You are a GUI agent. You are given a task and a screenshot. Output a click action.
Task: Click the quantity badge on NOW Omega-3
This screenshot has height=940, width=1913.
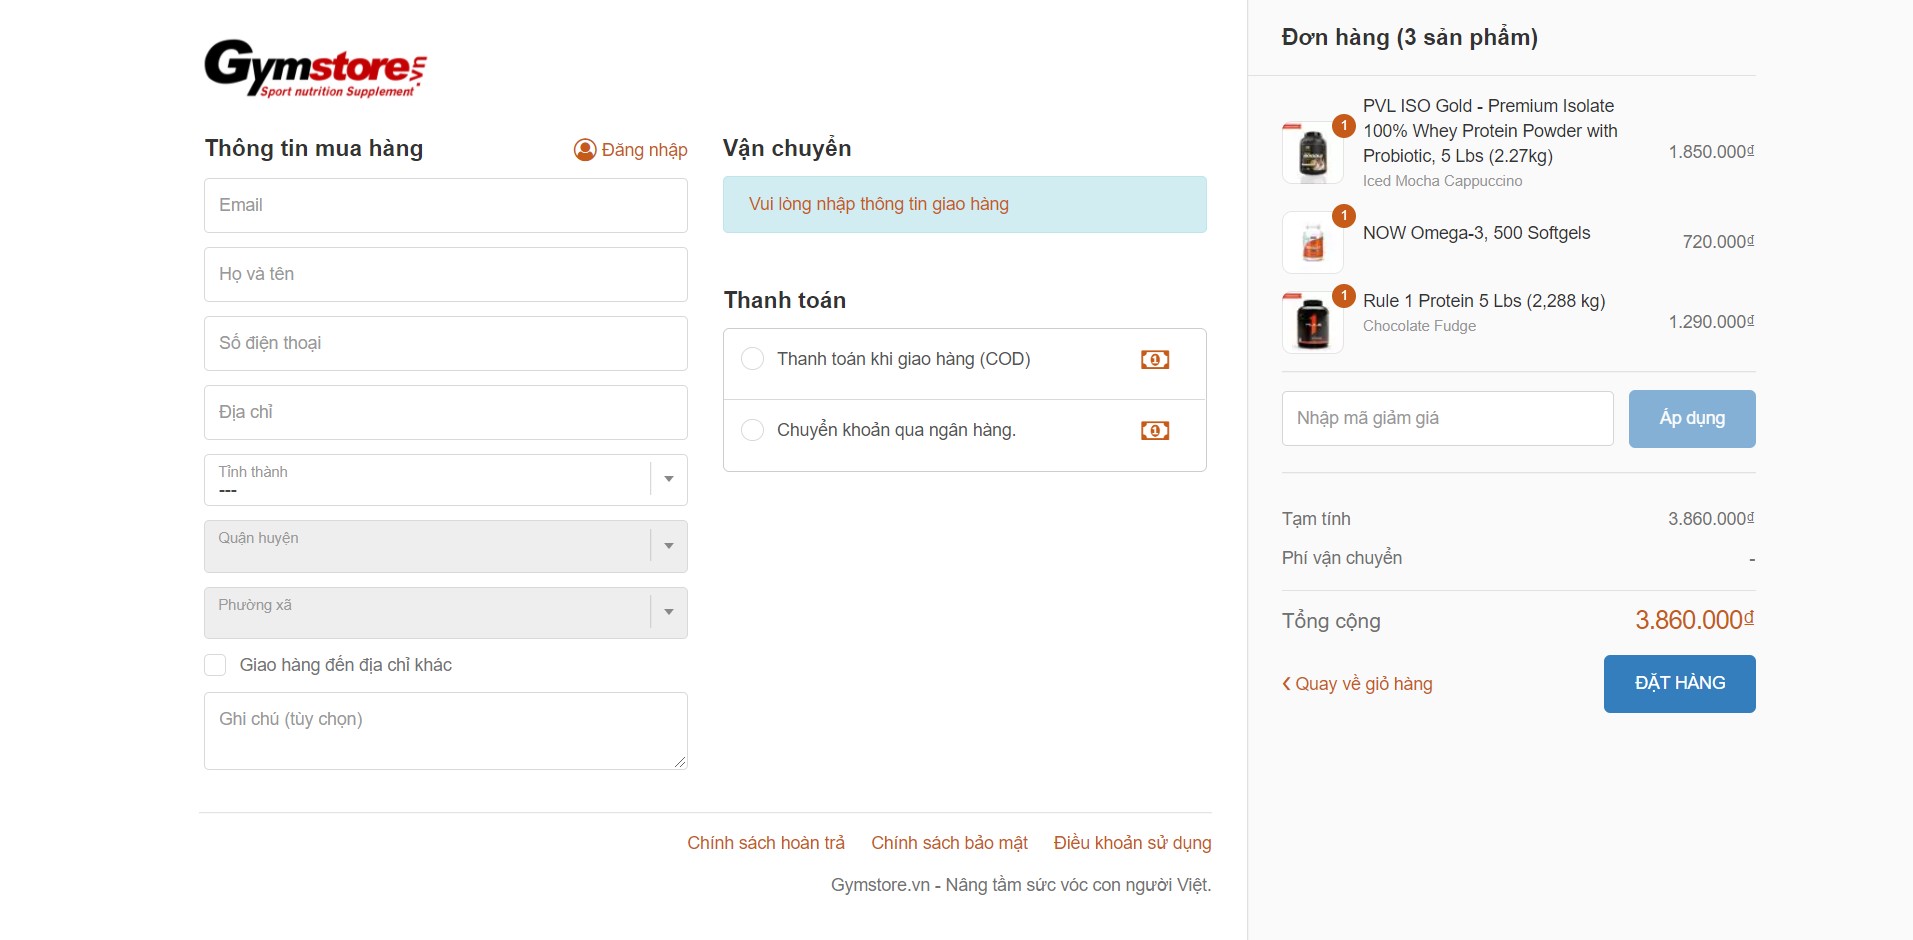[x=1344, y=216]
